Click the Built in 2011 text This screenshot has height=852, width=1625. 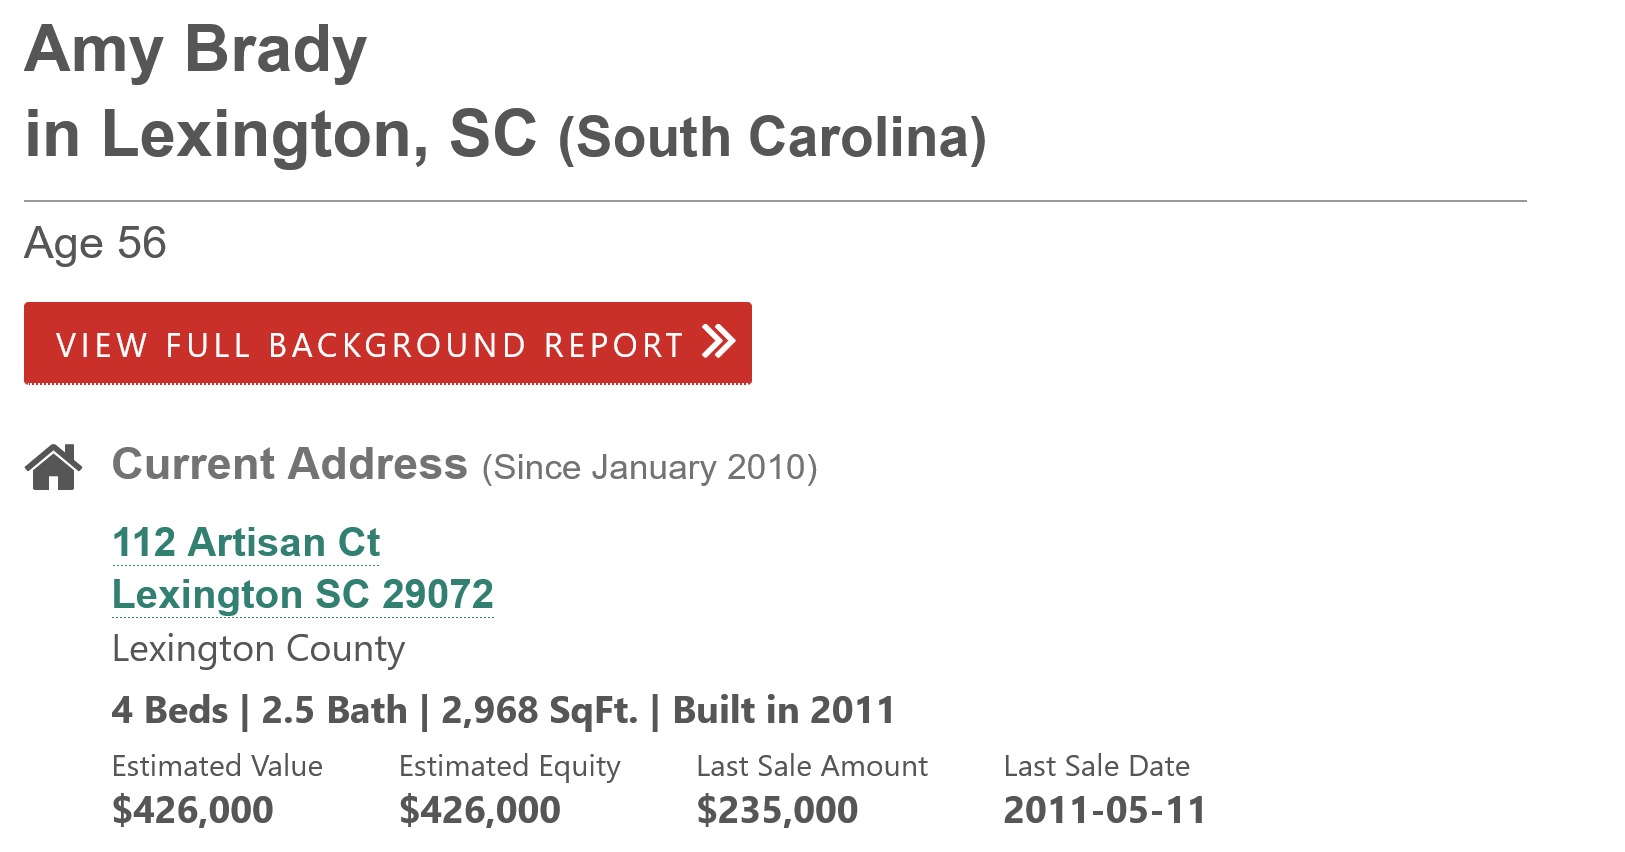783,711
